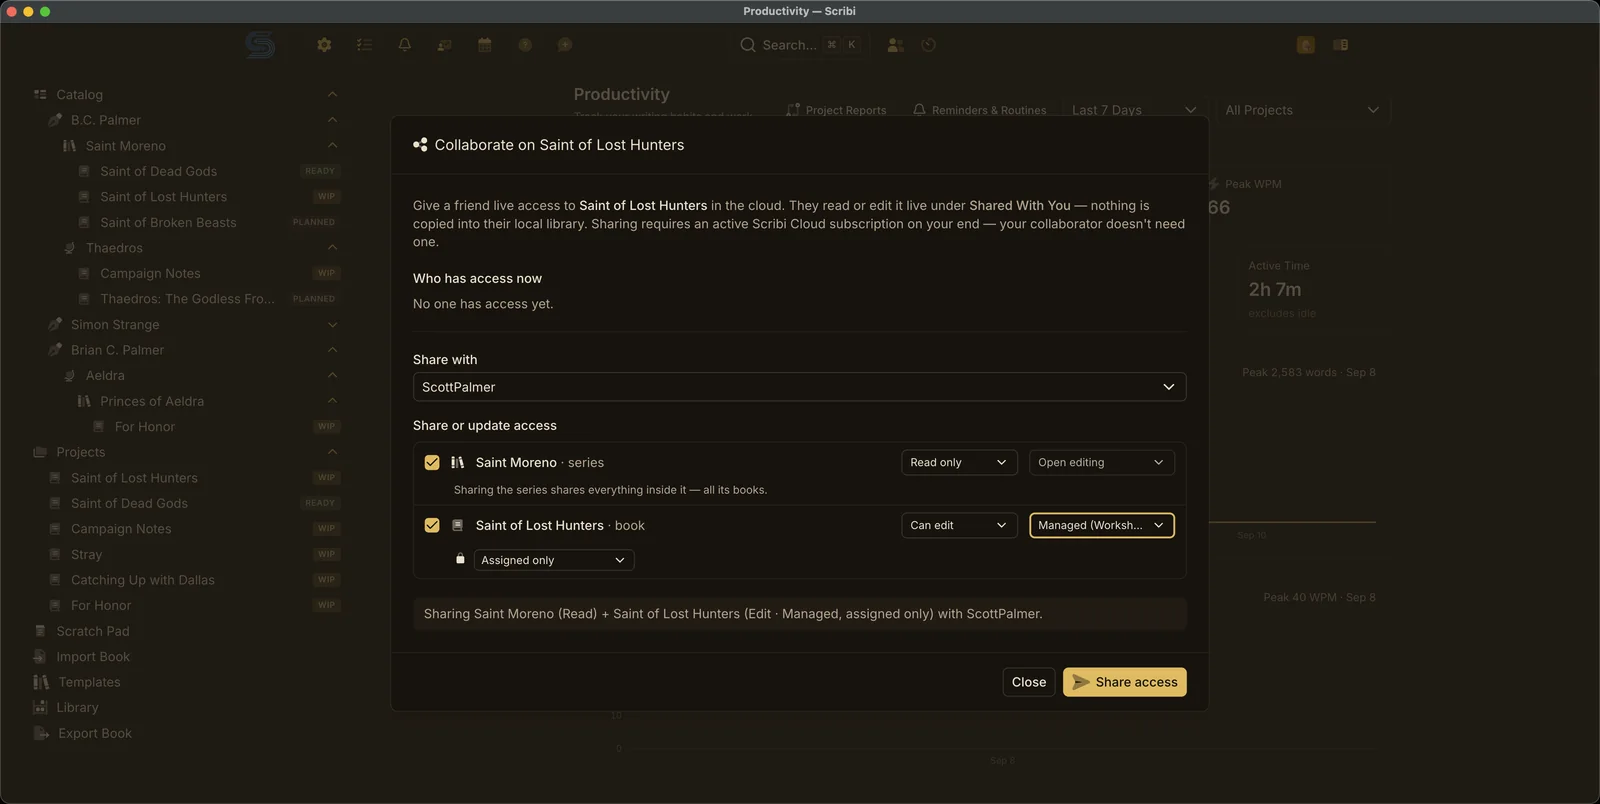This screenshot has width=1600, height=804.
Task: Change the Can edit permission dropdown
Action: point(959,525)
